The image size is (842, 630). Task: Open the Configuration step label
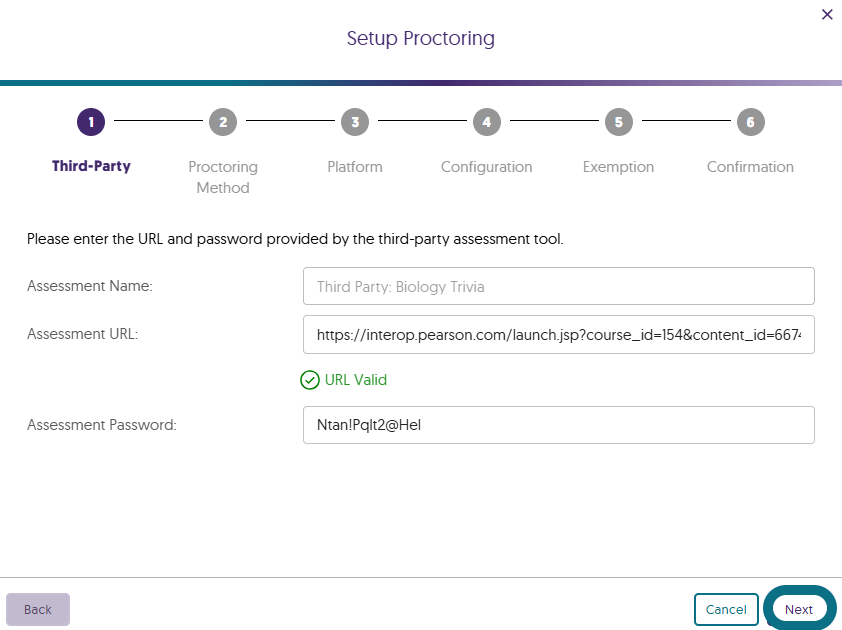pos(487,167)
